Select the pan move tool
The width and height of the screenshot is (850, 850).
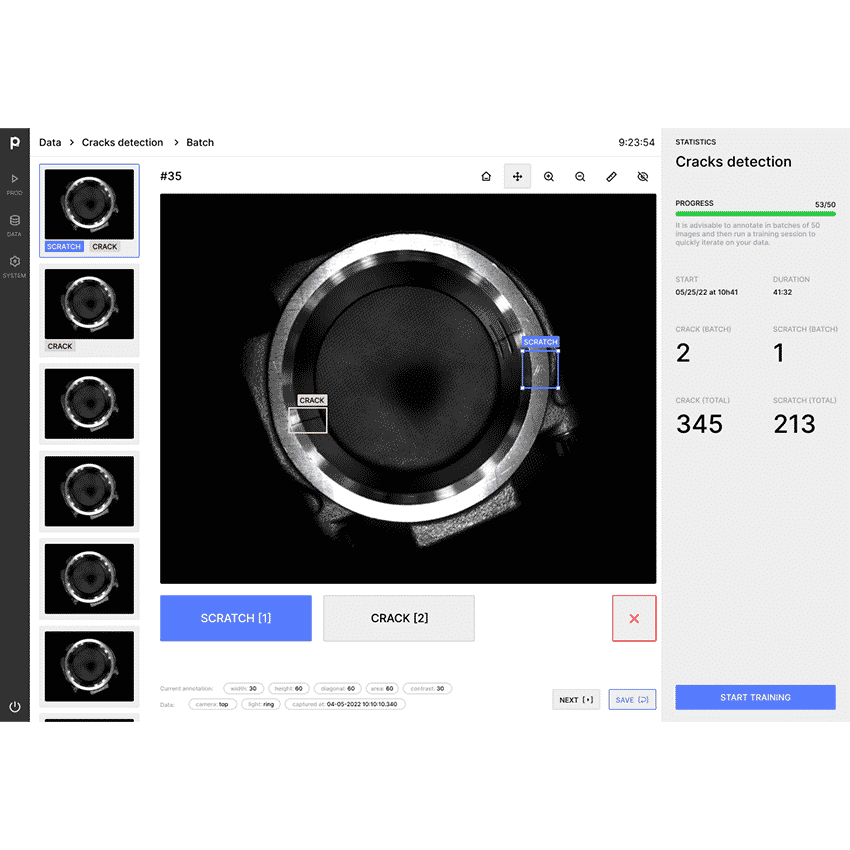pos(517,177)
